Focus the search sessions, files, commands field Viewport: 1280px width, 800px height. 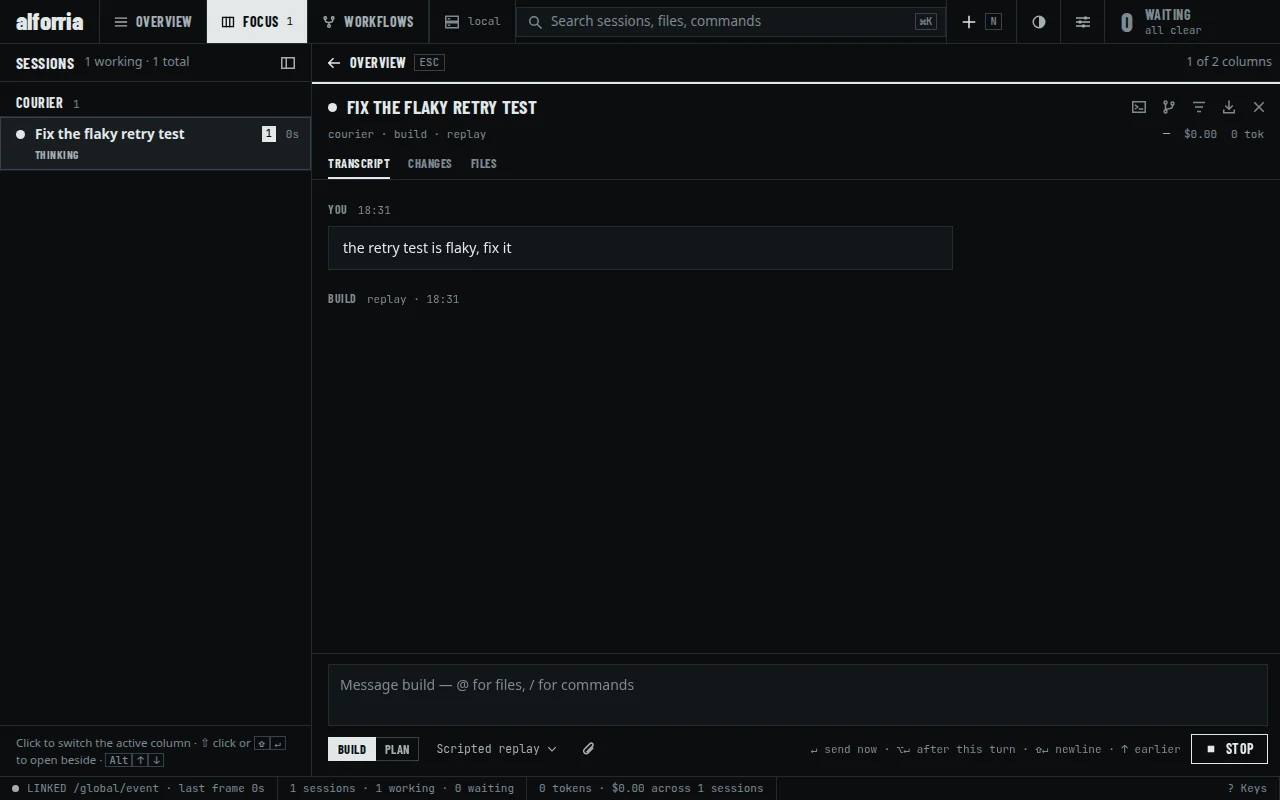731,21
